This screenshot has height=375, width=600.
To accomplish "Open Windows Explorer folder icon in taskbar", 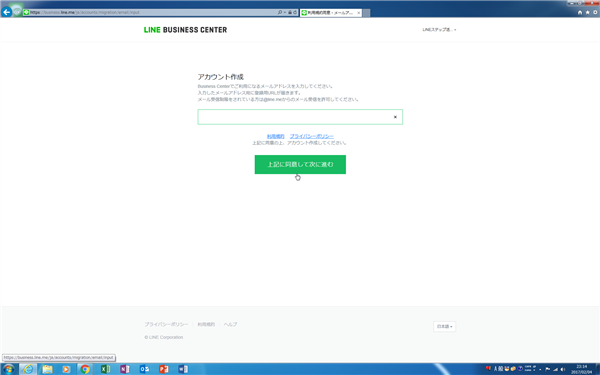I will pos(47,369).
